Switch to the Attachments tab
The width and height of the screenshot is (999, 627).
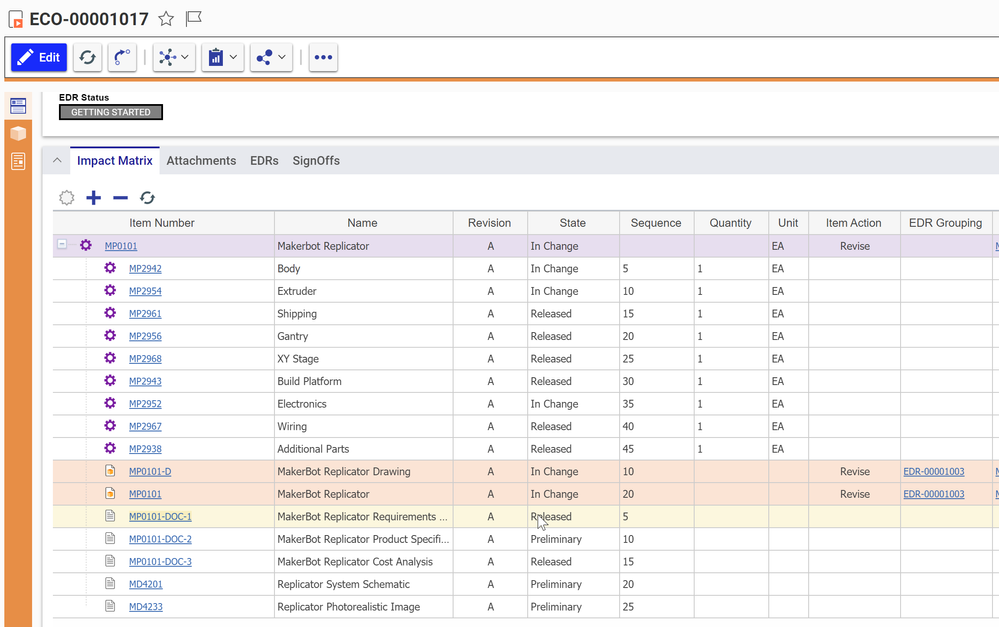click(x=201, y=161)
